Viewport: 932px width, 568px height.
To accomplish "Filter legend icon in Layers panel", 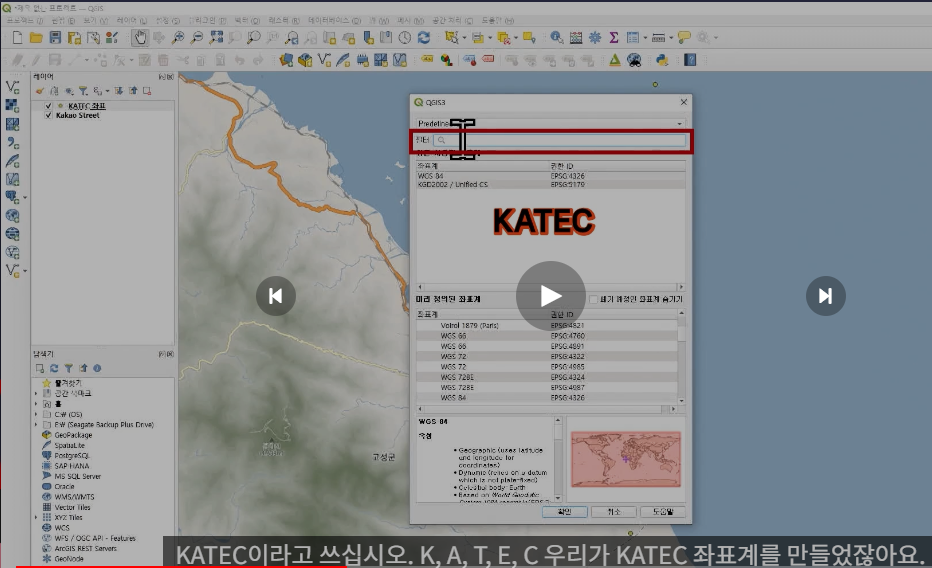I will (x=83, y=91).
